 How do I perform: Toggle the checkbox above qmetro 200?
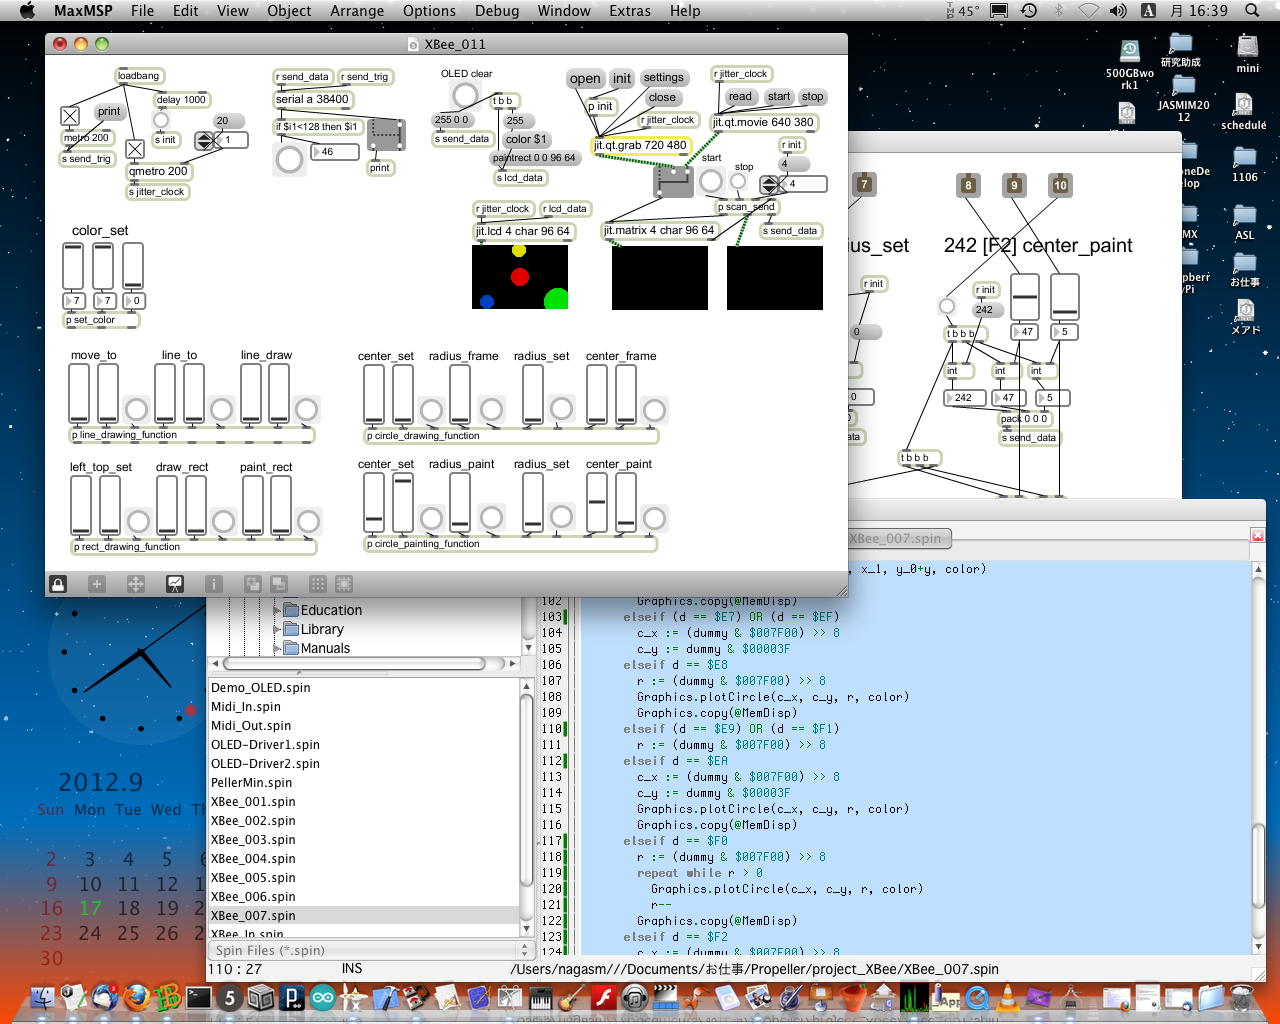pyautogui.click(x=135, y=149)
